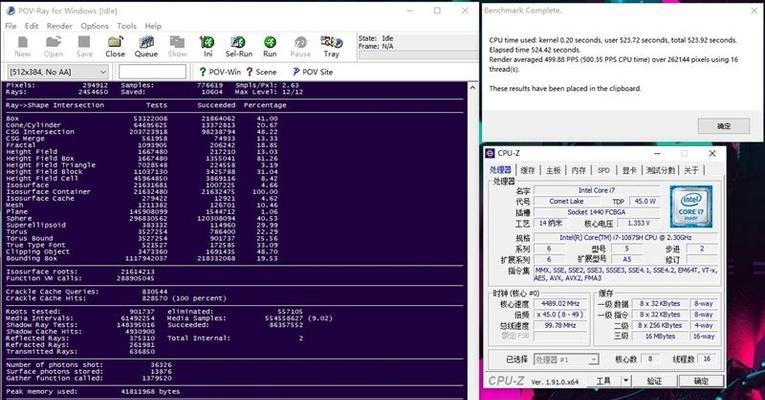This screenshot has width=765, height=400.
Task: Click the Save toolbar icon
Action: tap(84, 47)
